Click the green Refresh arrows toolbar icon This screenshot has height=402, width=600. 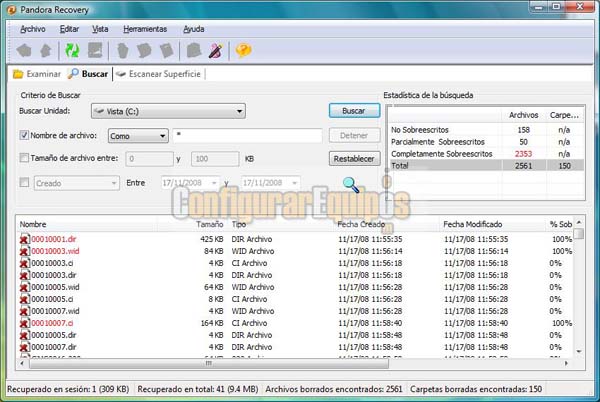72,50
